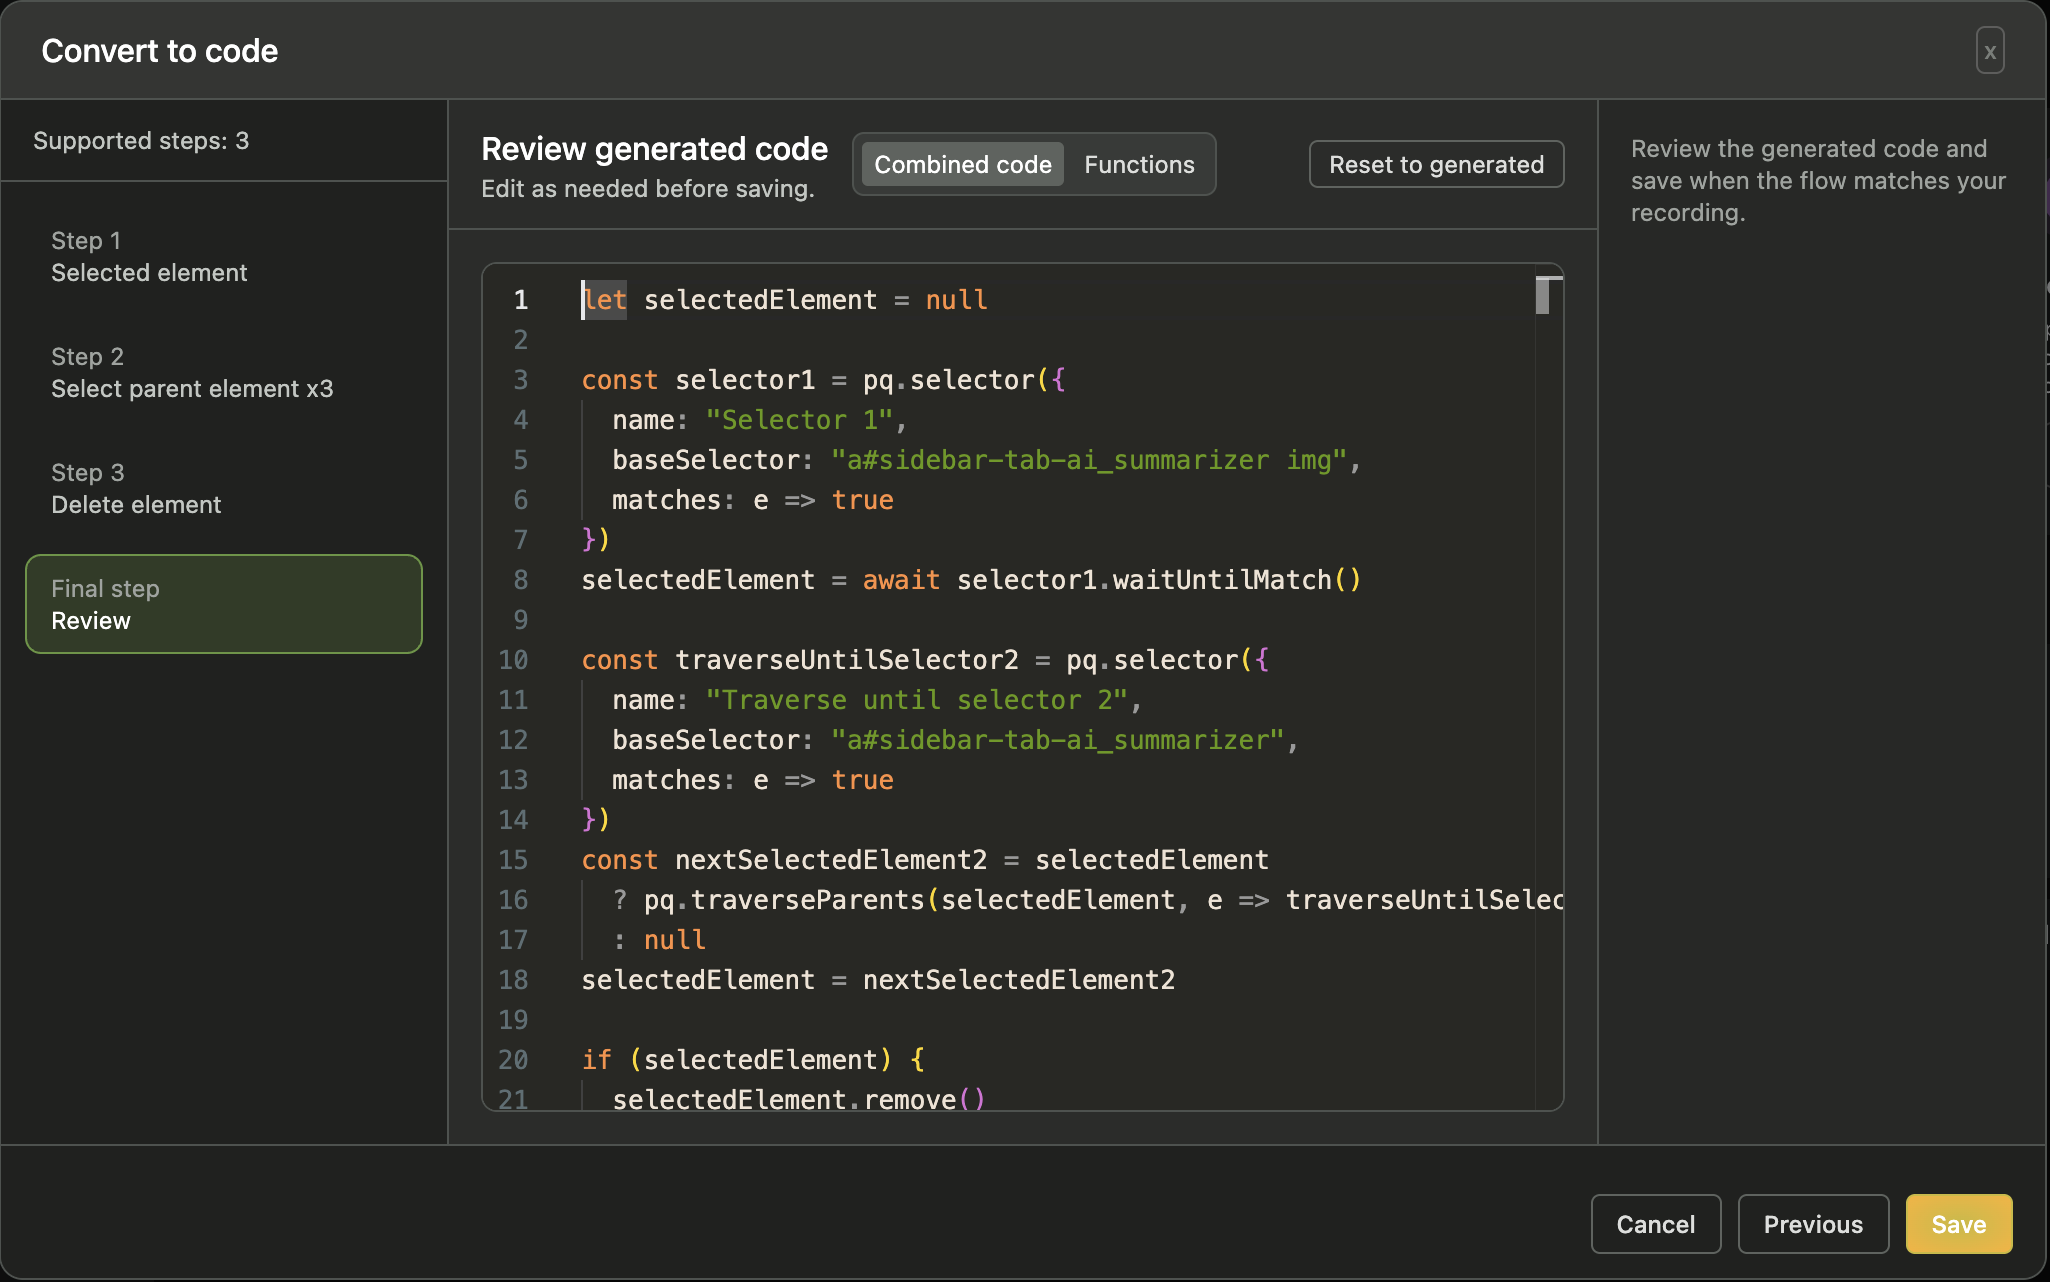
Task: Click the traverseParents call on line 16
Action: click(806, 900)
